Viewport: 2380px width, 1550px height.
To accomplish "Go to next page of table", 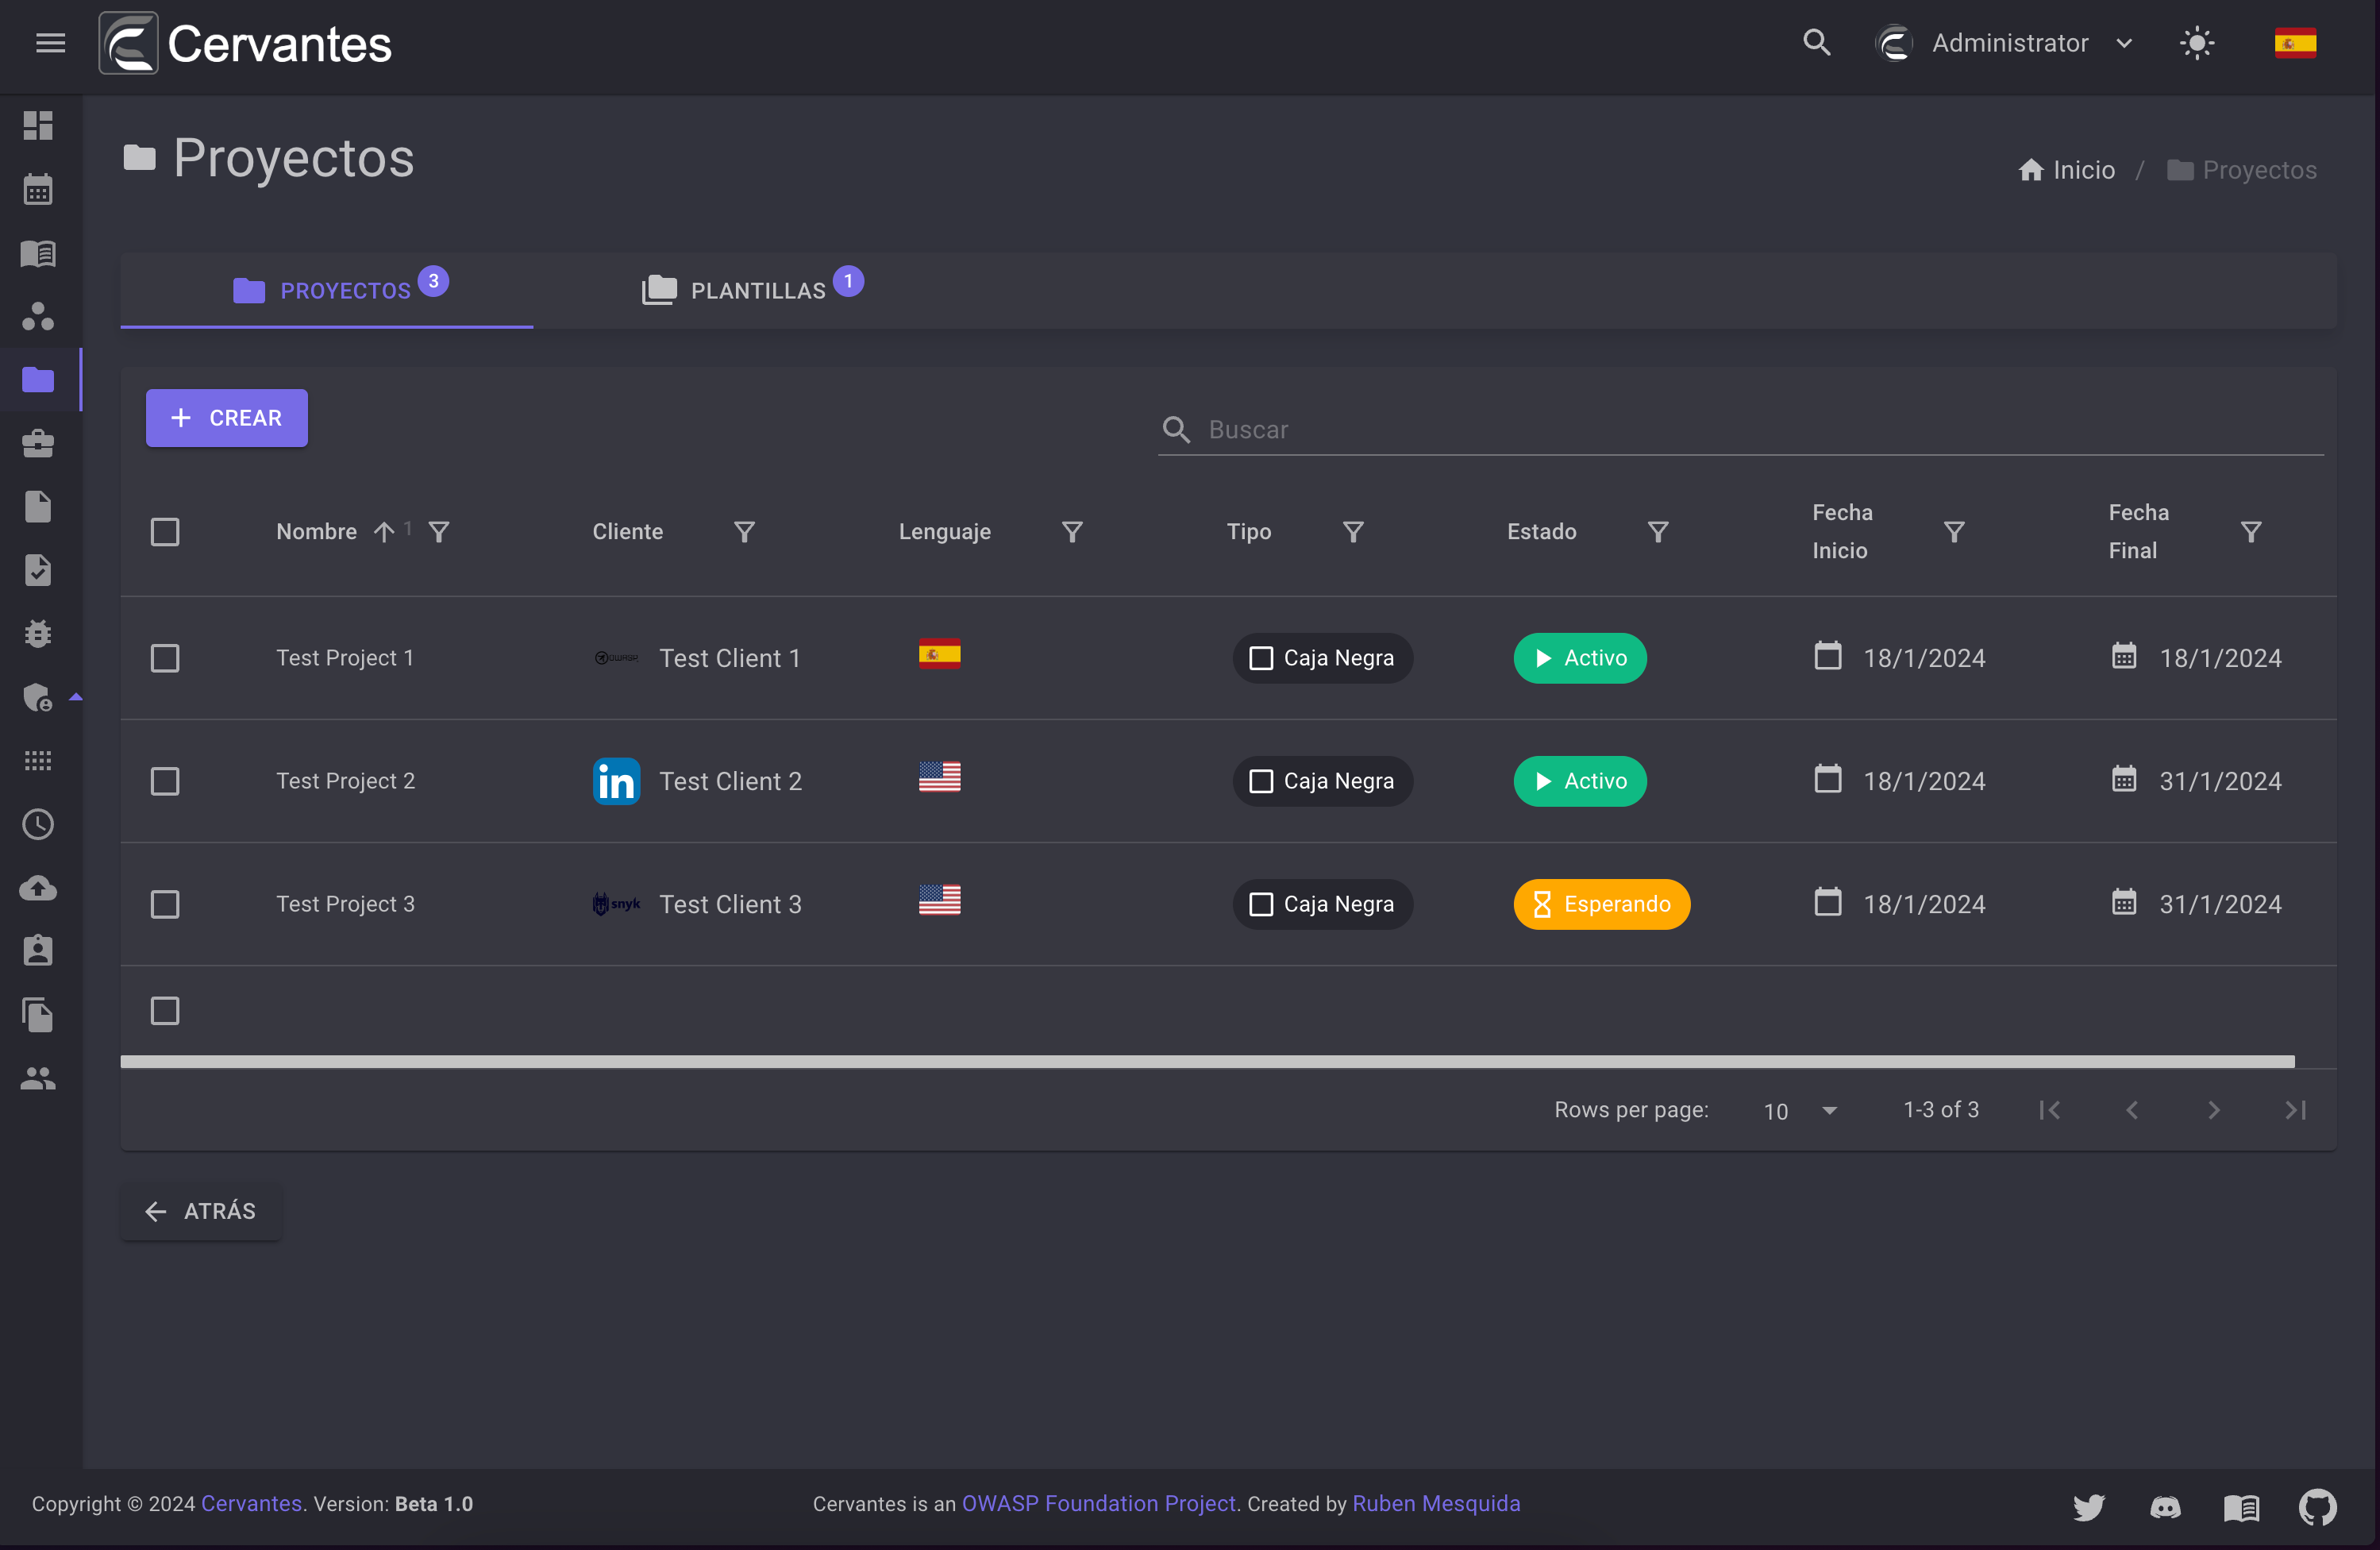I will (2213, 1110).
